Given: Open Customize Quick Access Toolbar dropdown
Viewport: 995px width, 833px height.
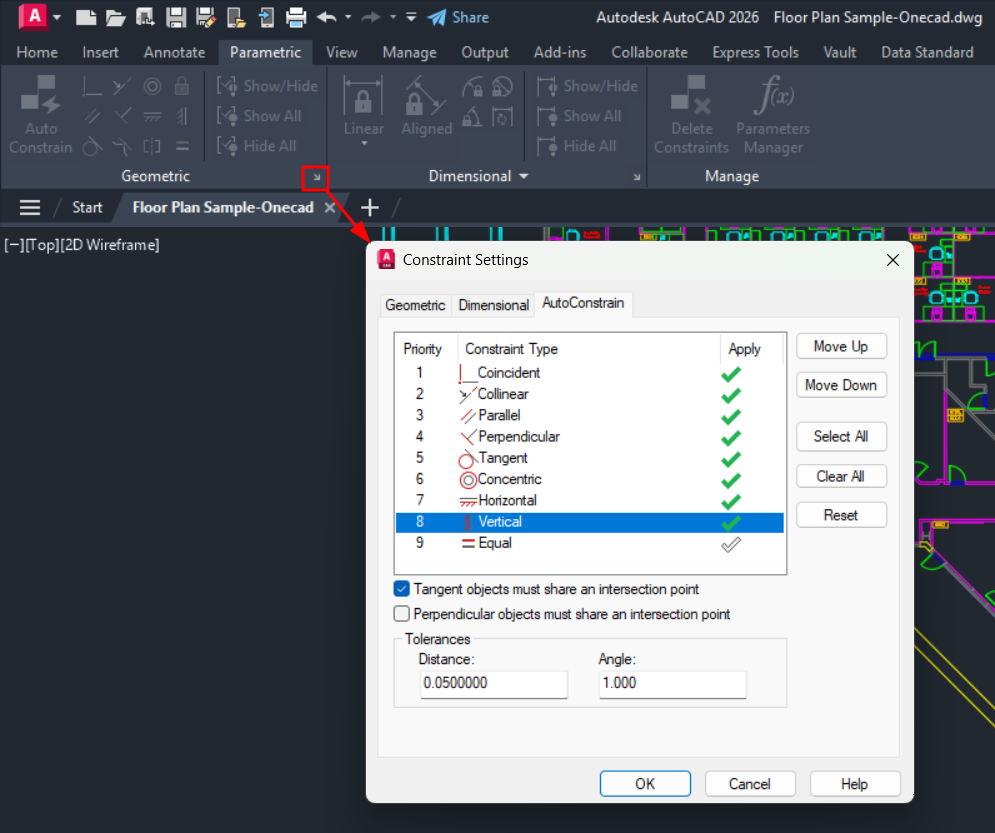Looking at the screenshot, I should [411, 18].
